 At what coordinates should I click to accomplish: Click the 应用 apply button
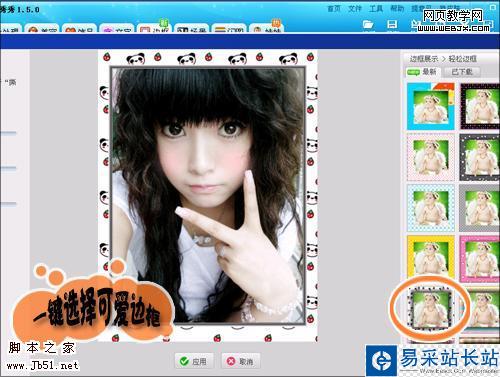[x=194, y=361]
